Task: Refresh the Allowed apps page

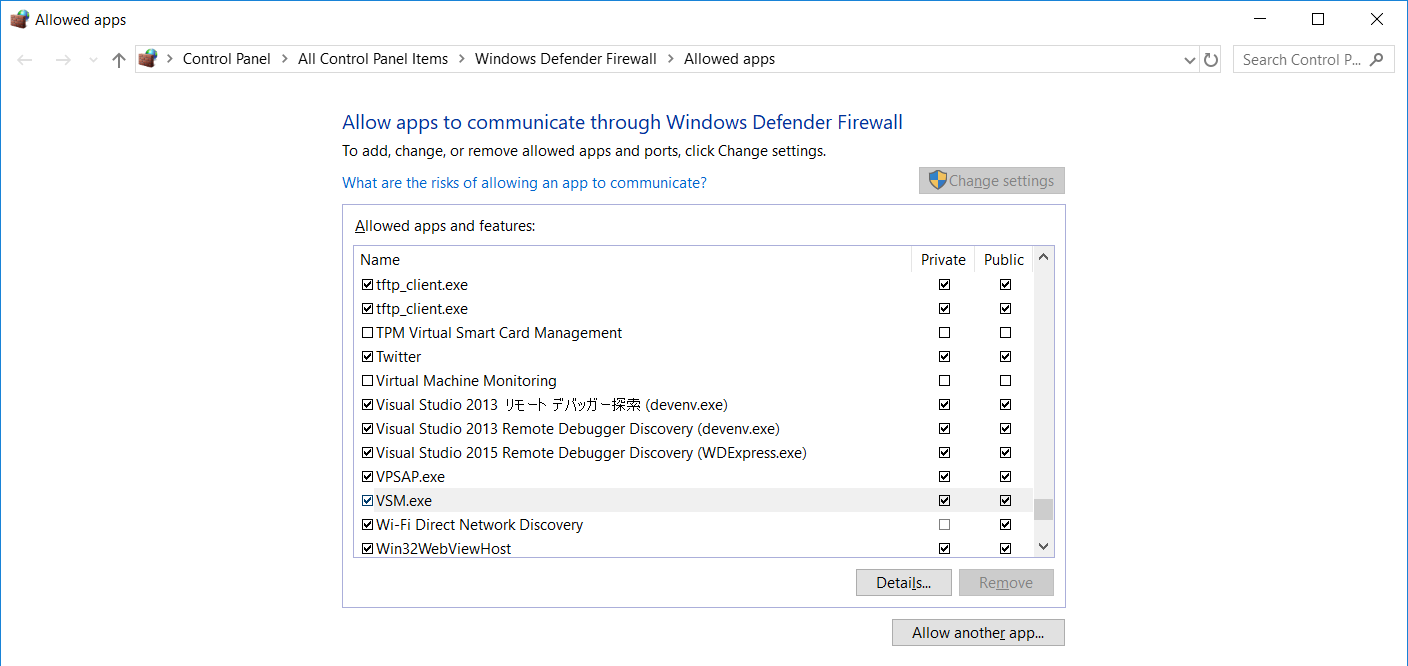Action: (1211, 60)
